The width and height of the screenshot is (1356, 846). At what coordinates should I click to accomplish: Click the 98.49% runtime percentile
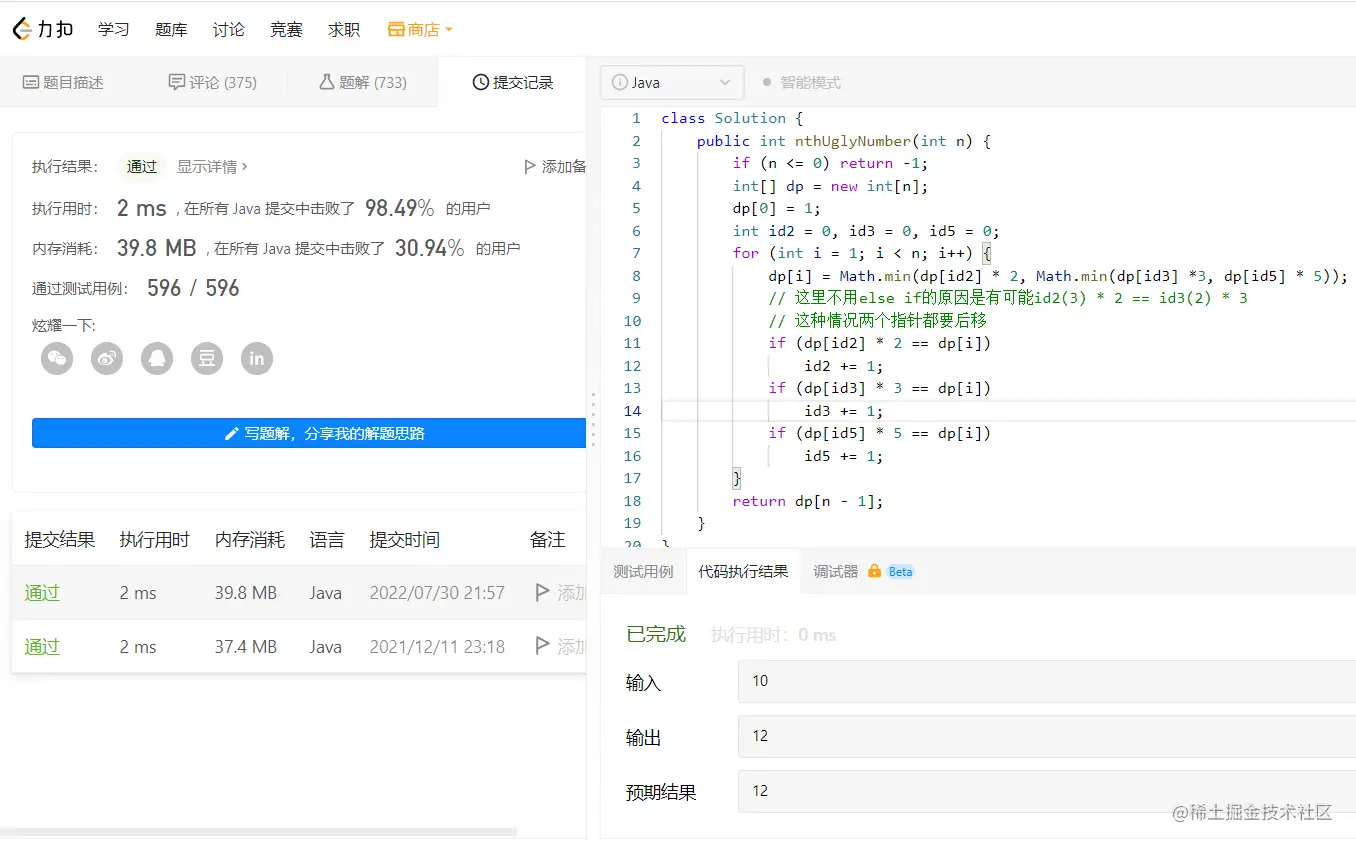[x=399, y=208]
